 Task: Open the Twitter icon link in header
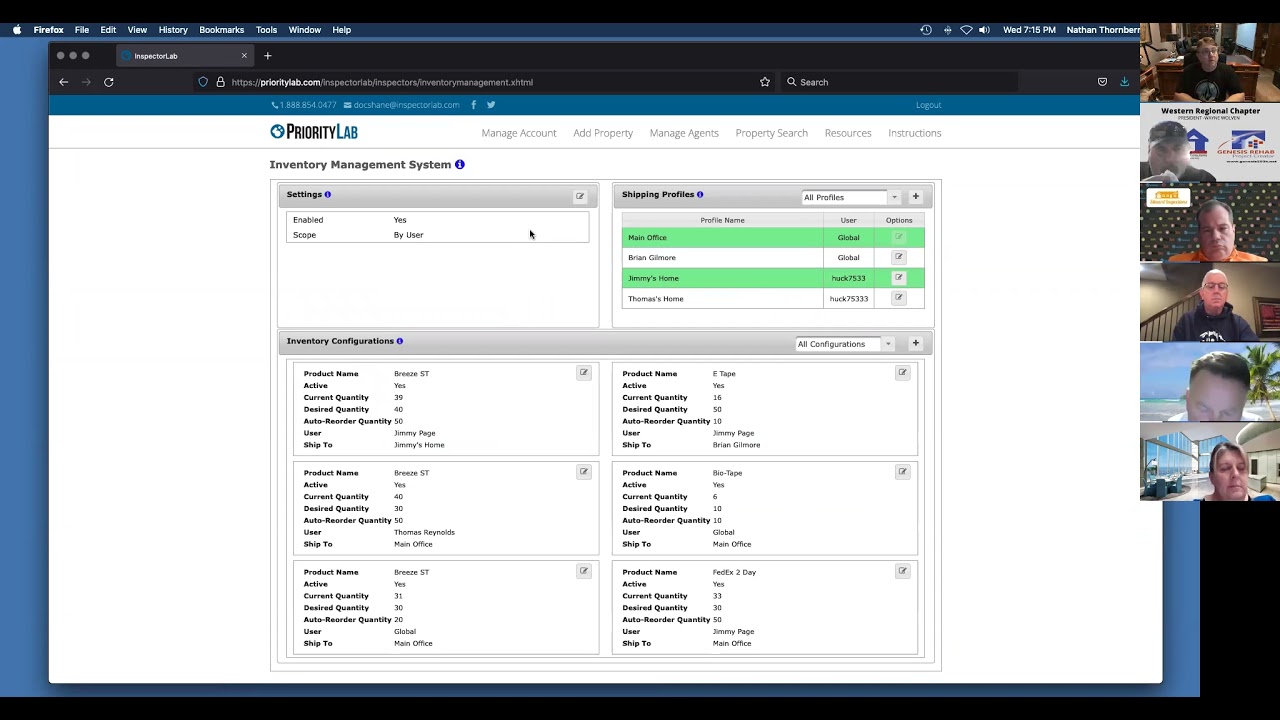pyautogui.click(x=491, y=104)
